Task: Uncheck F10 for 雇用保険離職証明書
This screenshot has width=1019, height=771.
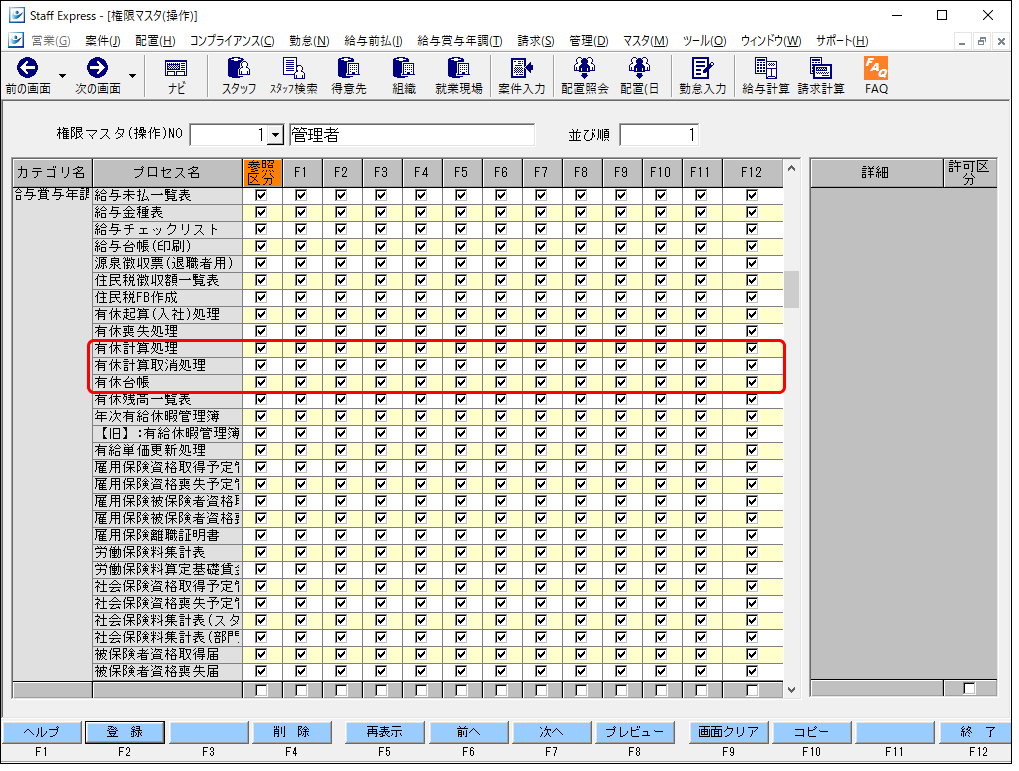Action: pos(661,535)
